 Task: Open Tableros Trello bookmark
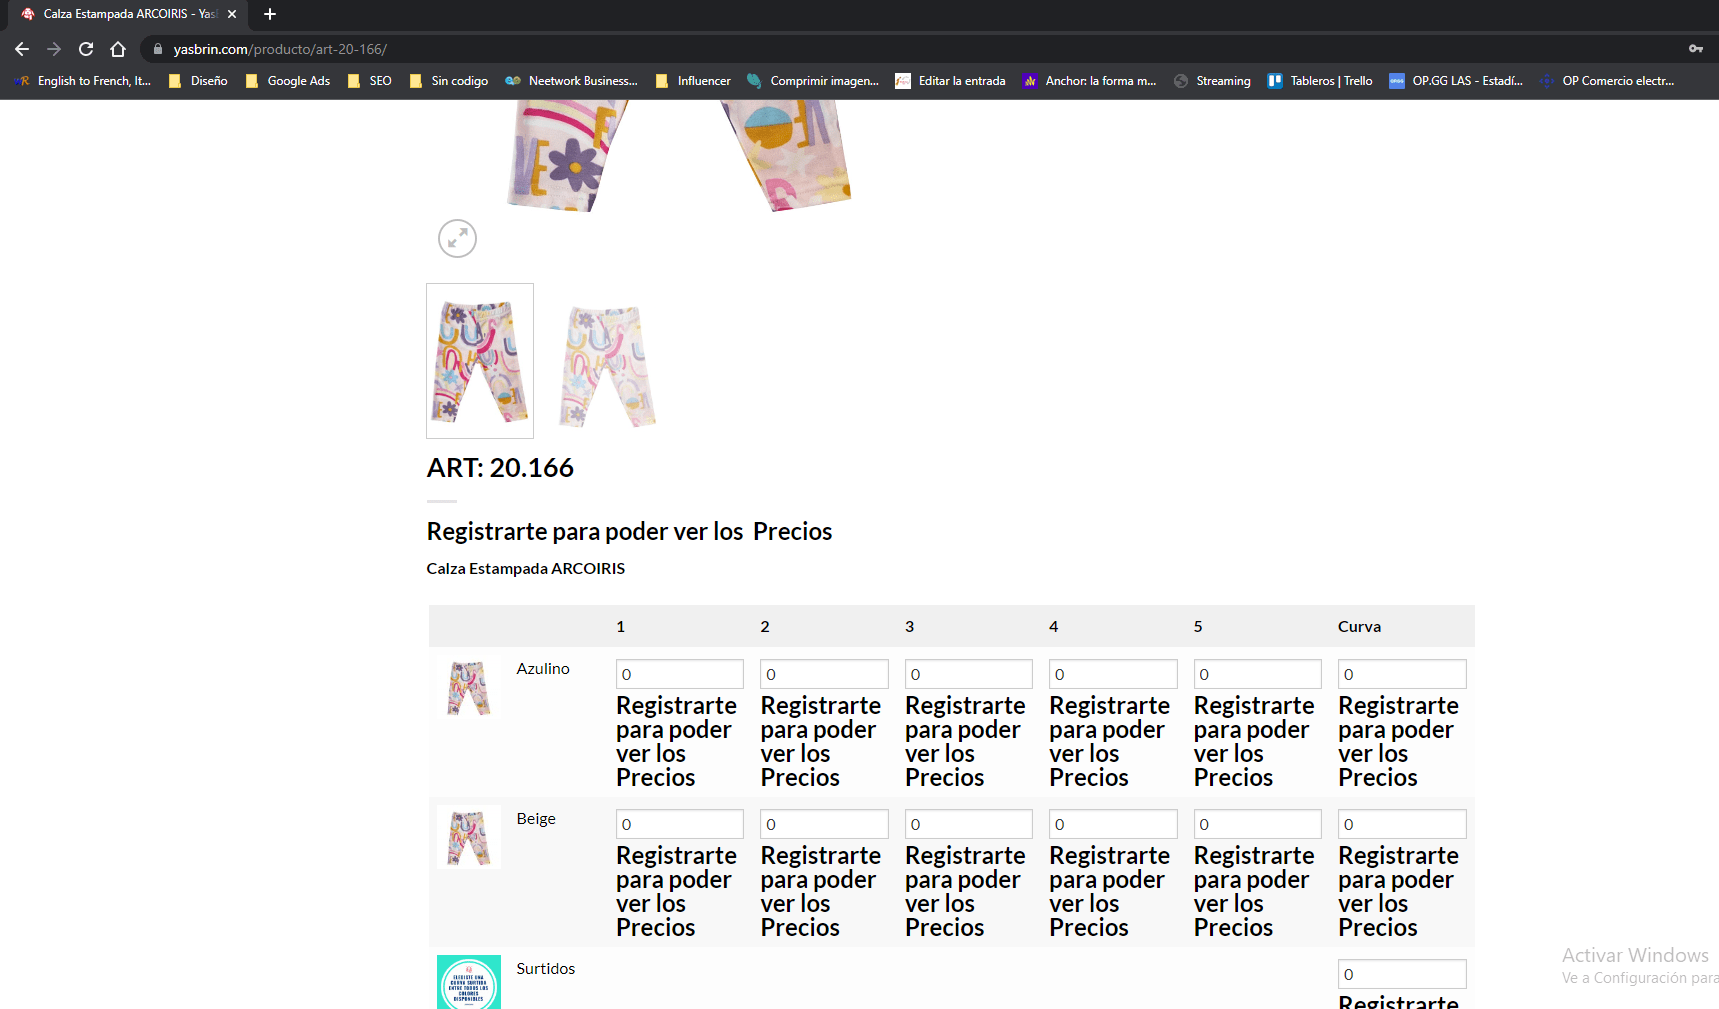[1320, 81]
